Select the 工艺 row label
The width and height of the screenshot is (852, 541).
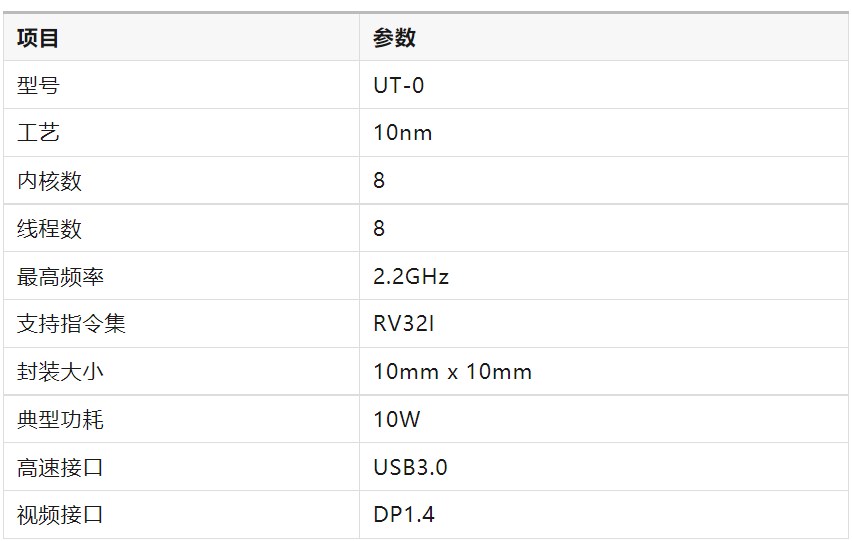[38, 133]
